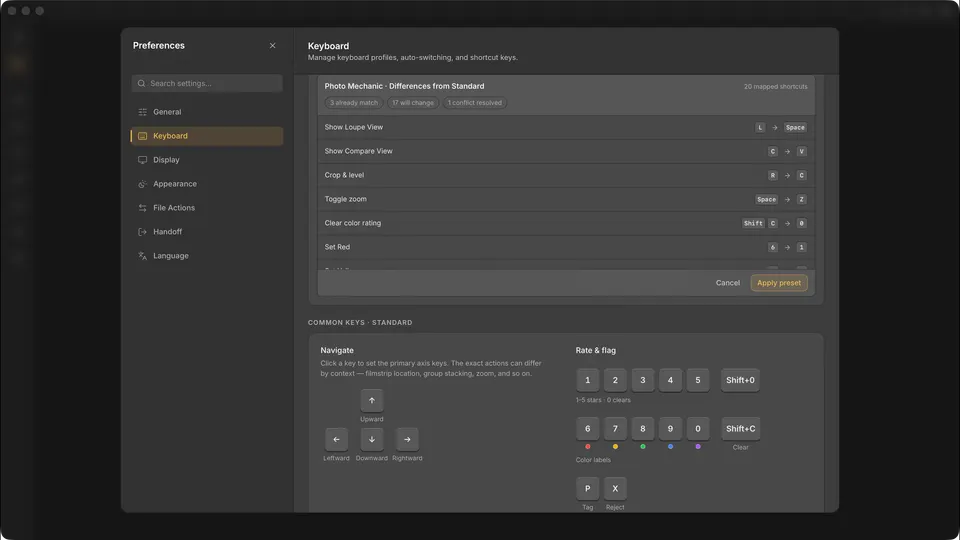Open the General settings section
960x540 pixels.
207,112
